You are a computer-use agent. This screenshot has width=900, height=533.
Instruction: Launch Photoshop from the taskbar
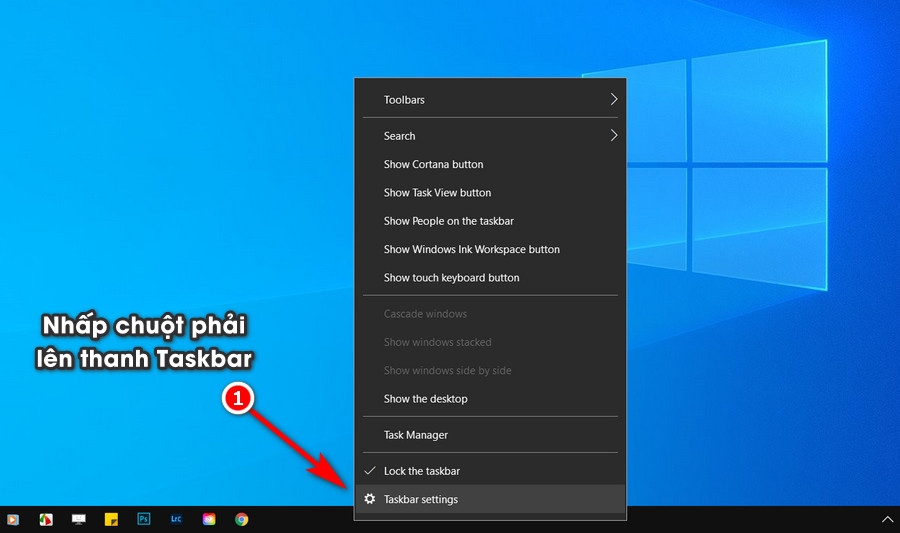point(144,519)
